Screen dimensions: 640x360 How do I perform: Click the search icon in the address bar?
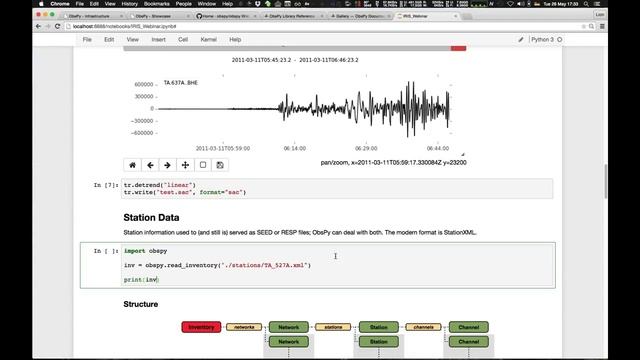coord(591,26)
